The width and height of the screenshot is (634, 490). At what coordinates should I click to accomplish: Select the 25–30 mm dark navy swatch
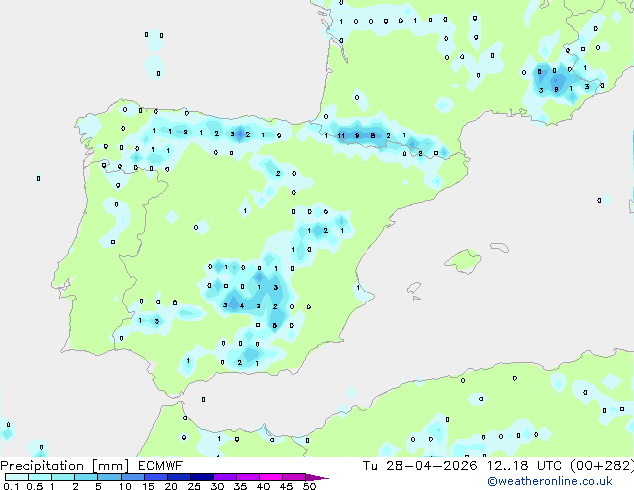click(201, 477)
